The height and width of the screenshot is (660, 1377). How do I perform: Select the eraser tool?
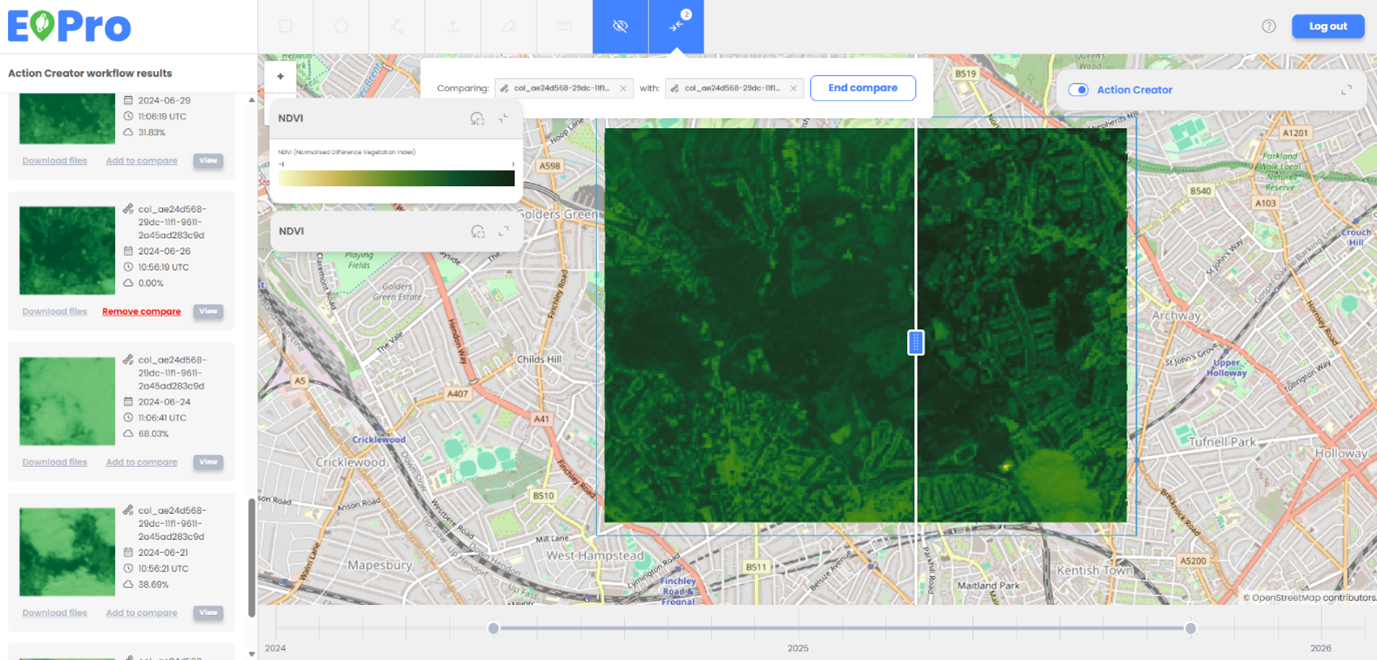pyautogui.click(x=509, y=27)
